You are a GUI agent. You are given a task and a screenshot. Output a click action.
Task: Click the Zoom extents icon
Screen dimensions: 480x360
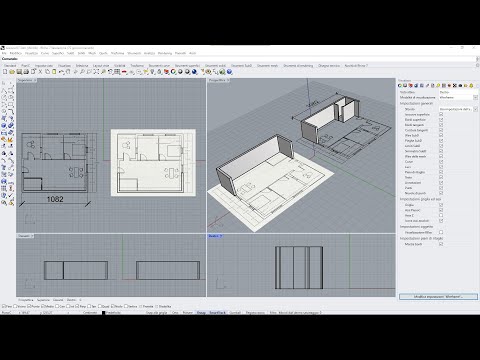click(x=96, y=72)
